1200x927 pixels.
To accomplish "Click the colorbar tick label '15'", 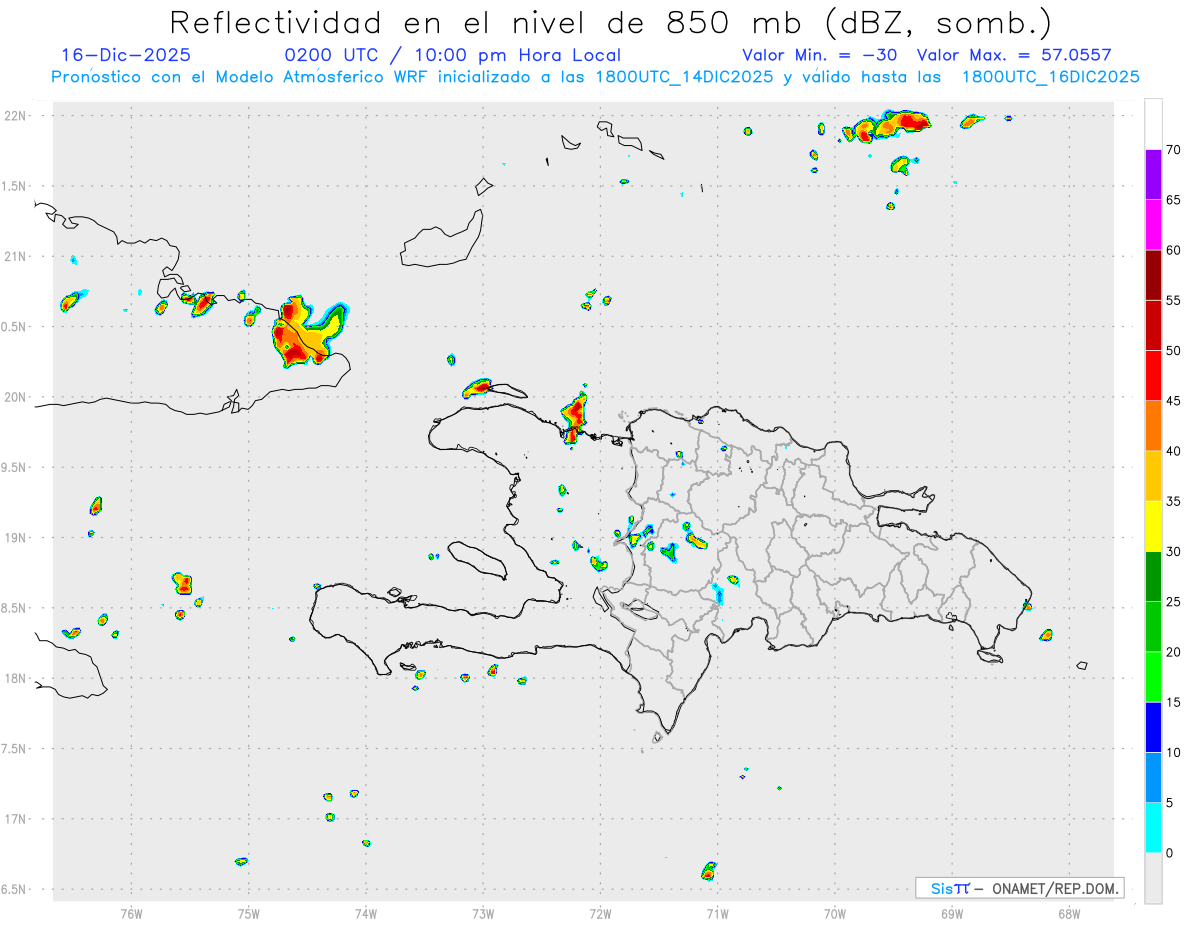I will (1173, 702).
